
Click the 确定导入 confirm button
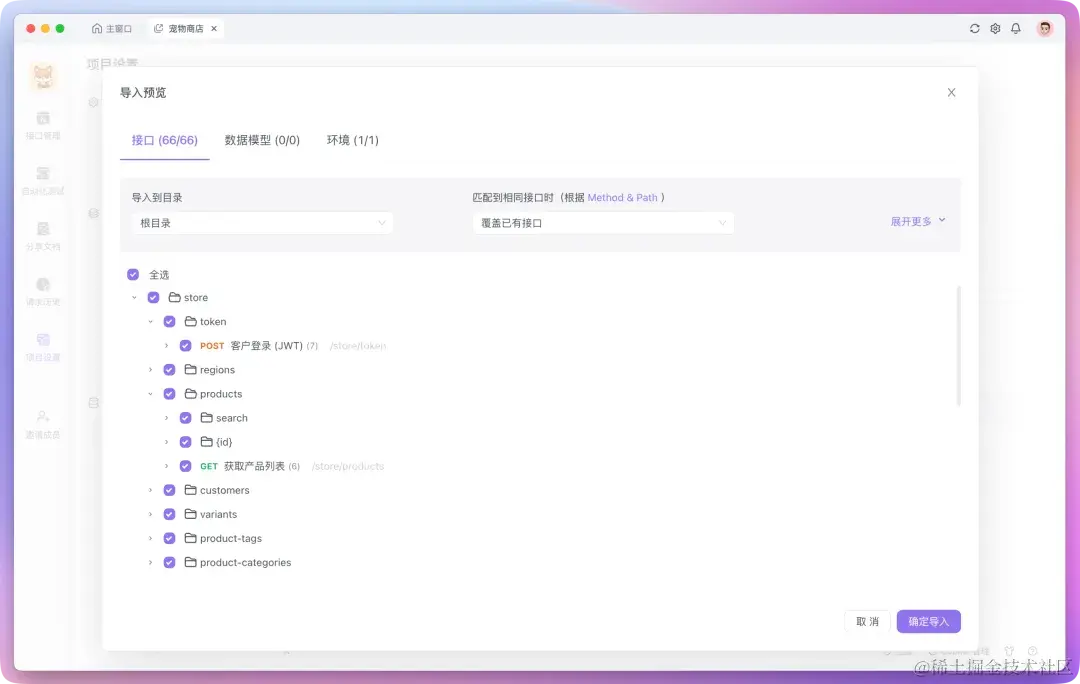[x=928, y=620]
